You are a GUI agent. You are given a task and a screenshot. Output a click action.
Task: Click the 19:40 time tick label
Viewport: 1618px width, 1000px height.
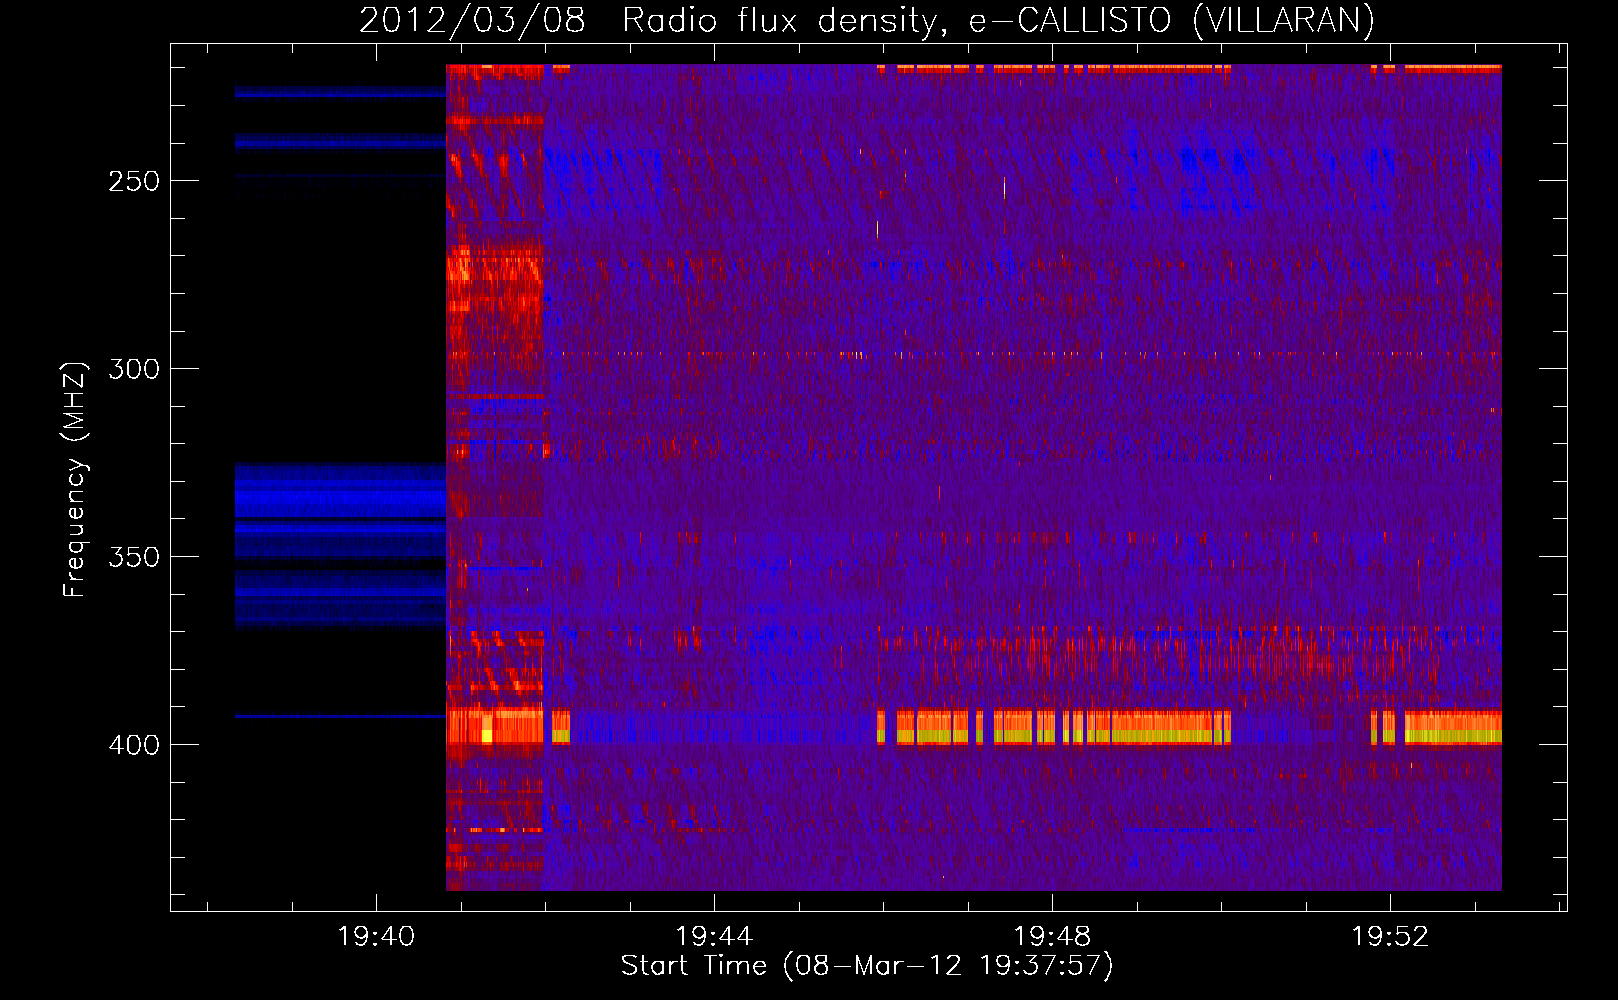coord(376,936)
